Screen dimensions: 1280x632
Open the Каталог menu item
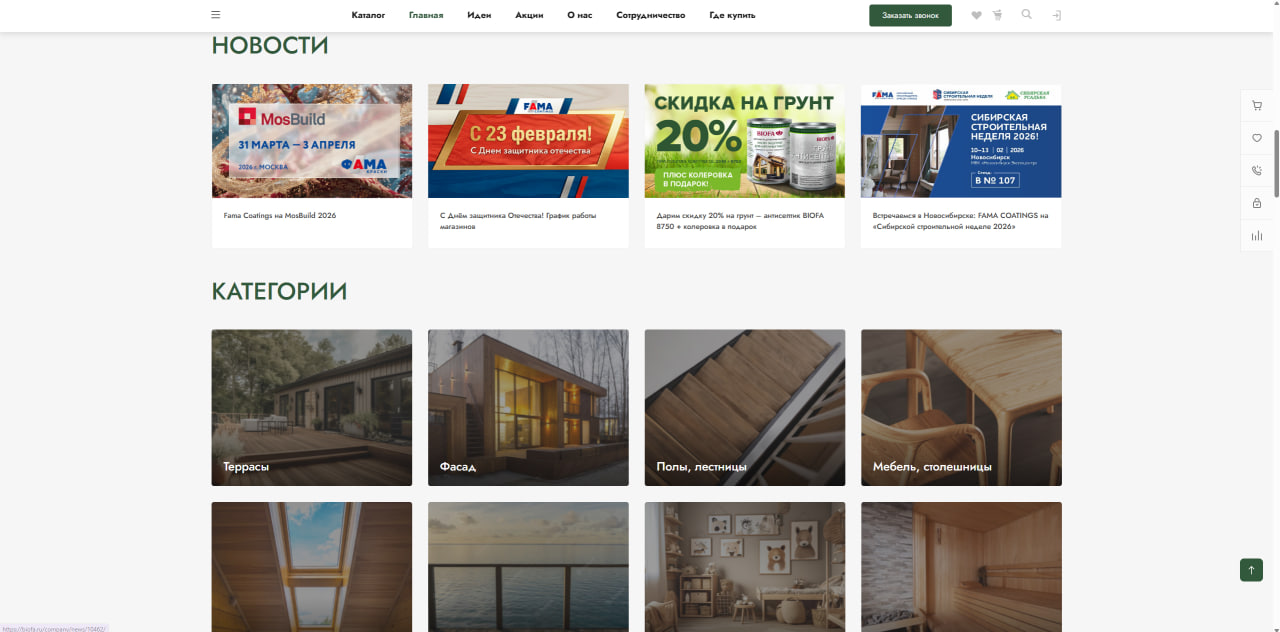coord(368,15)
